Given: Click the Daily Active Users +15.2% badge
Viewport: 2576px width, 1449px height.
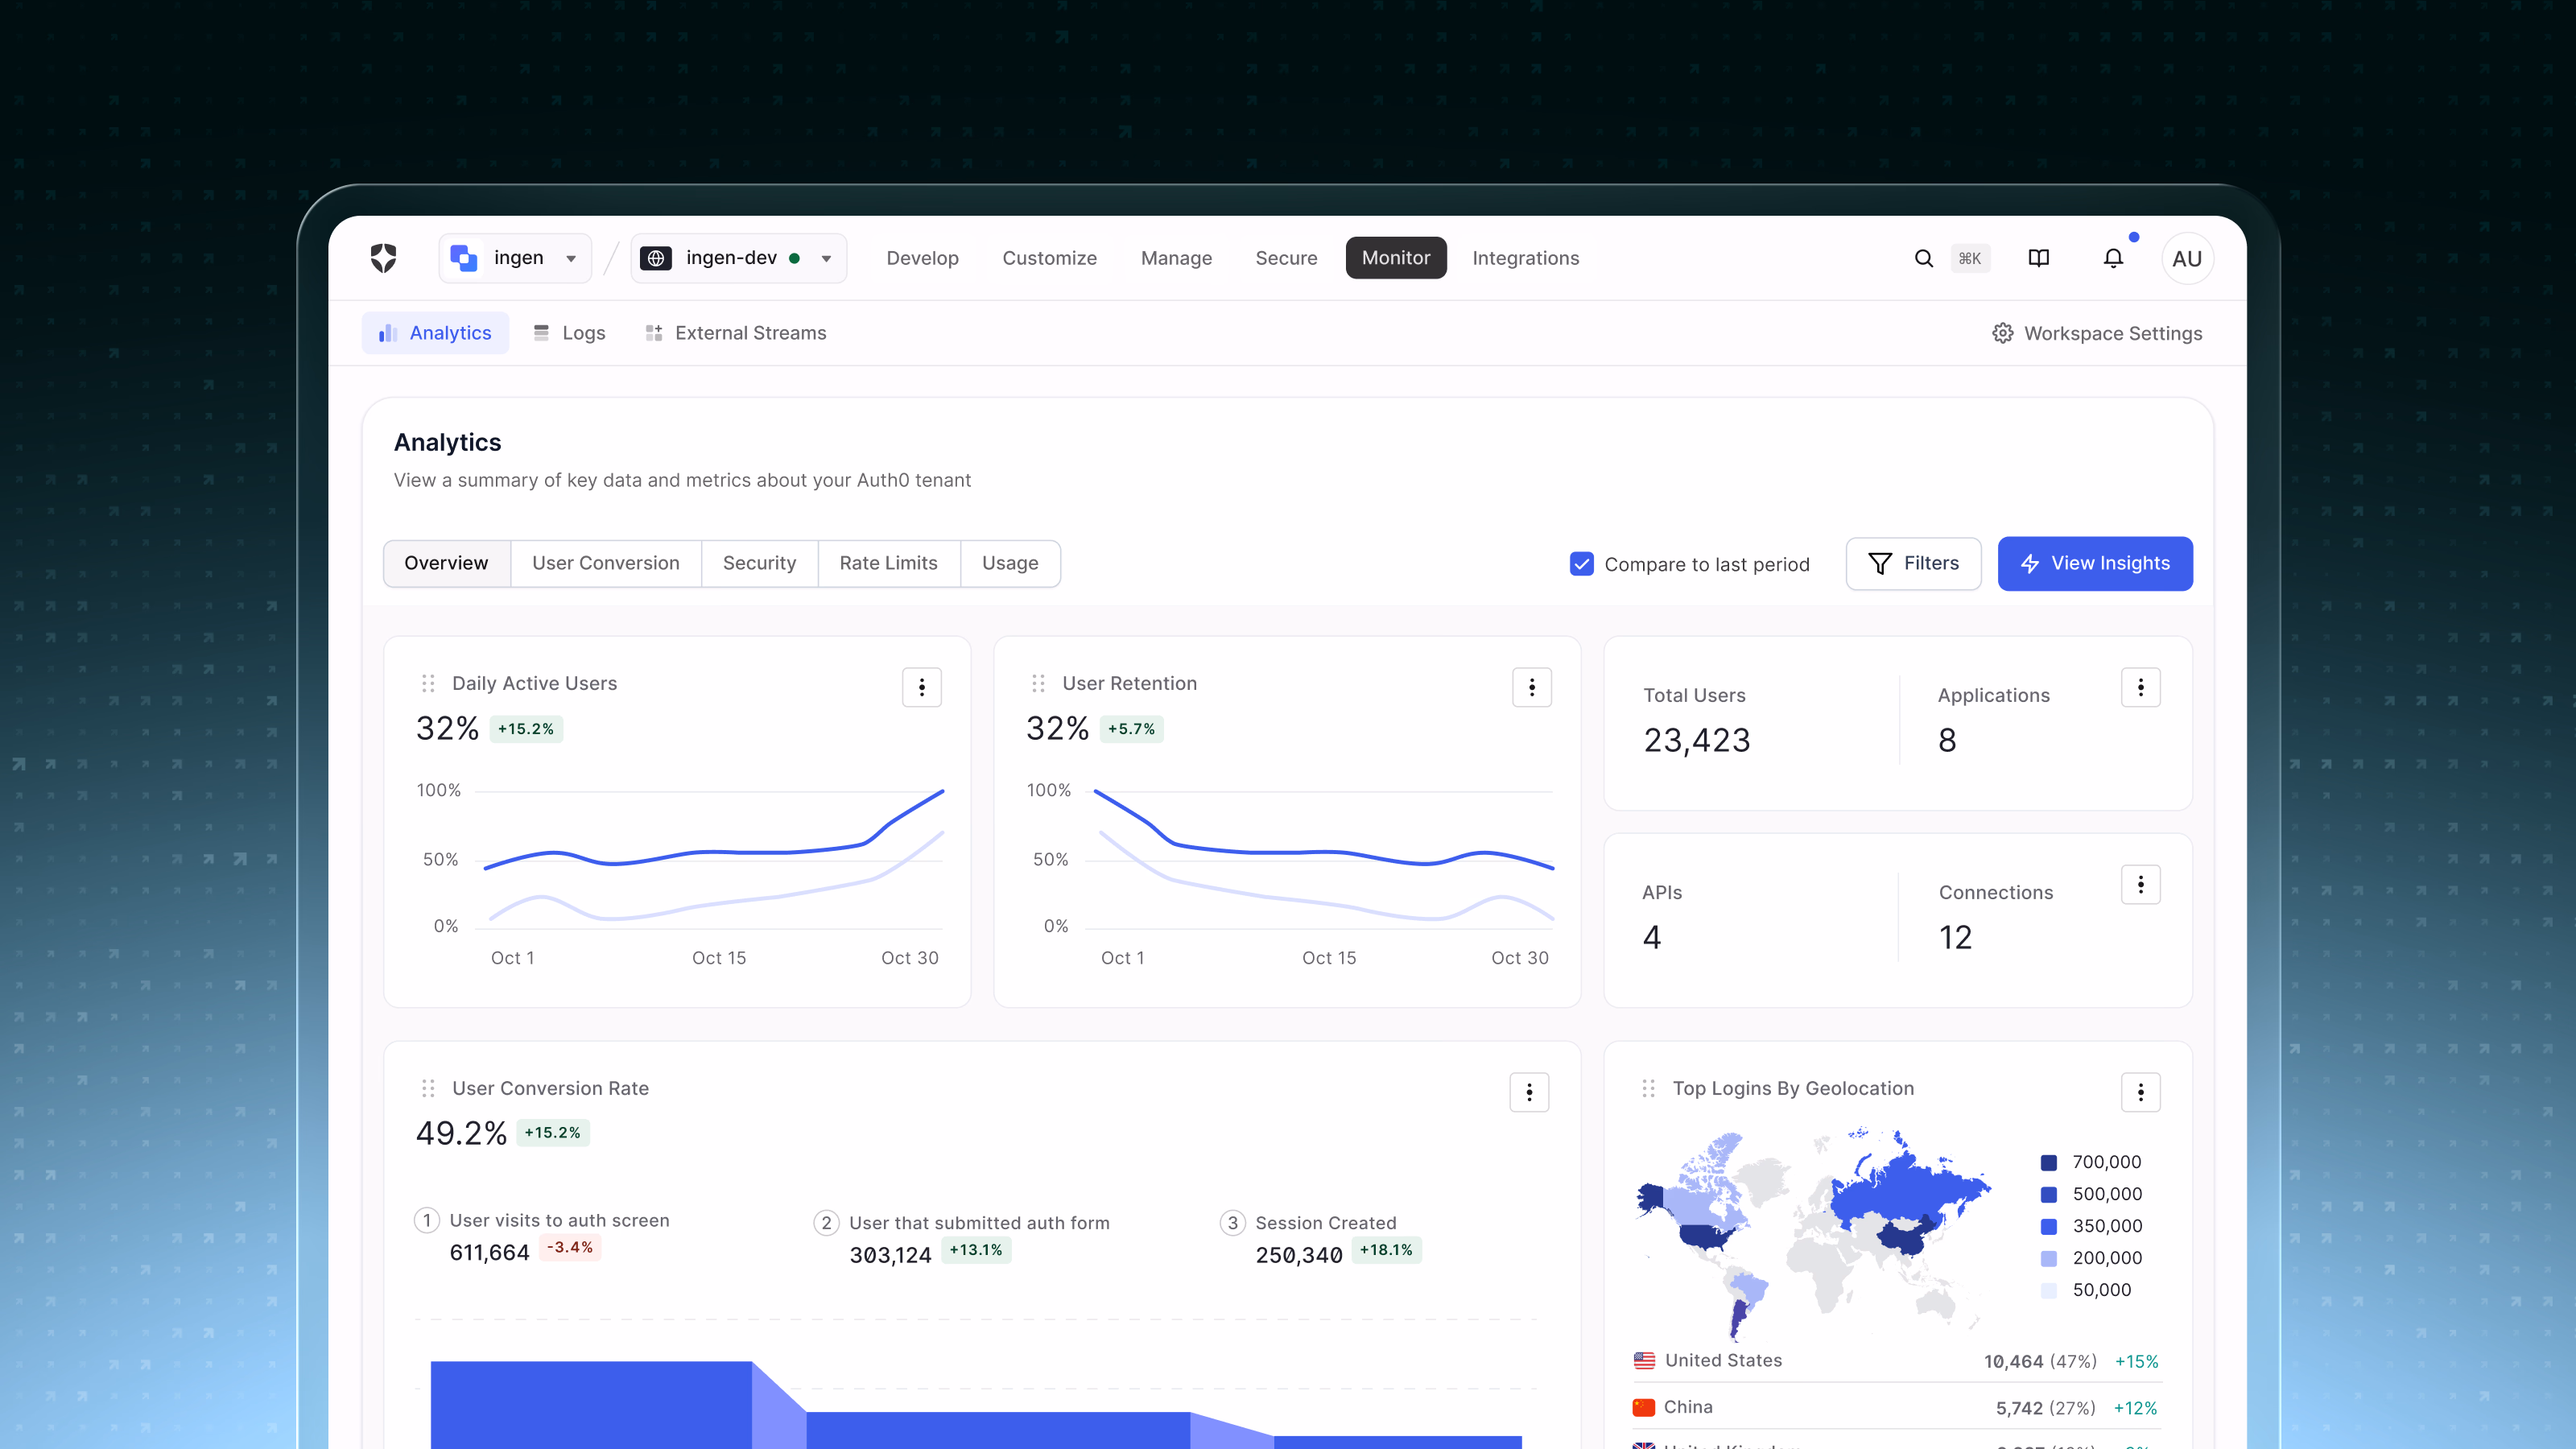Looking at the screenshot, I should click(526, 729).
